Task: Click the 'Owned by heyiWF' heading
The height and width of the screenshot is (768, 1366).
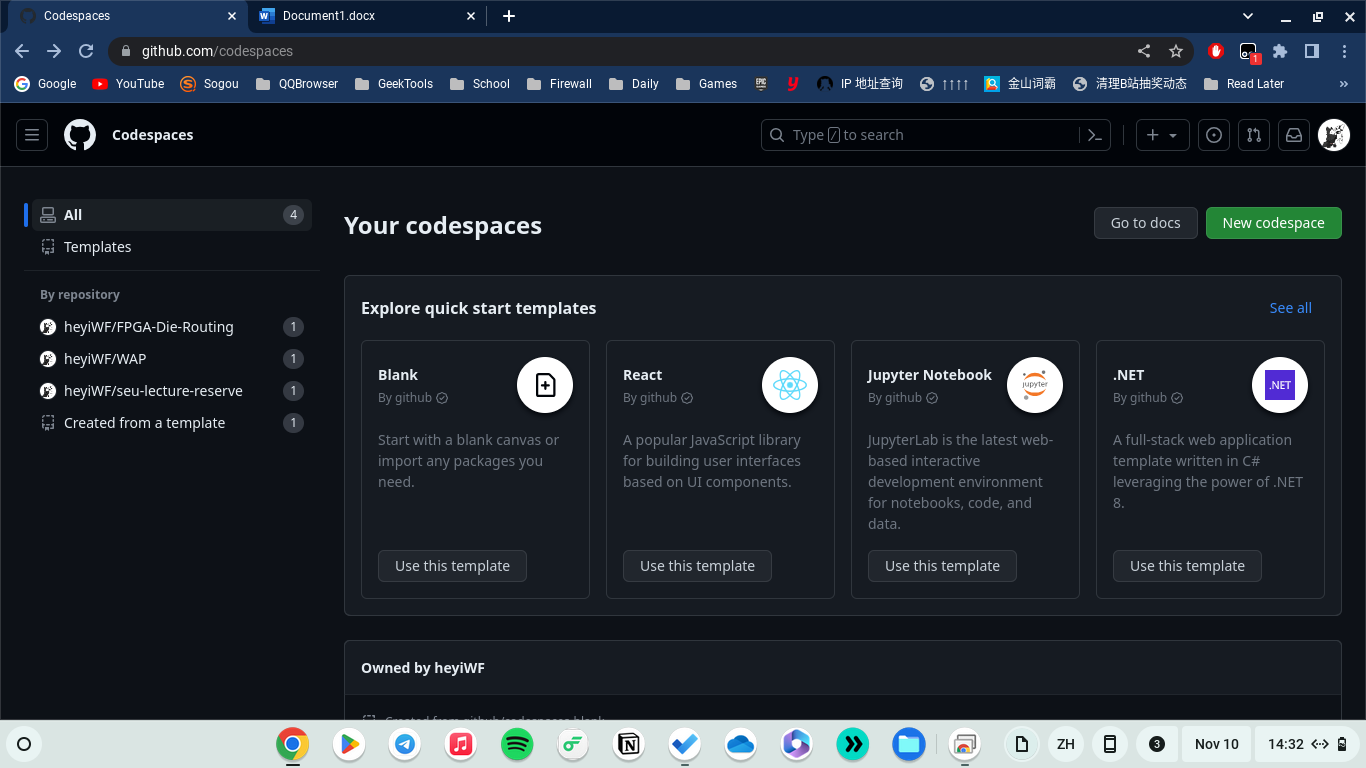Action: pyautogui.click(x=423, y=668)
